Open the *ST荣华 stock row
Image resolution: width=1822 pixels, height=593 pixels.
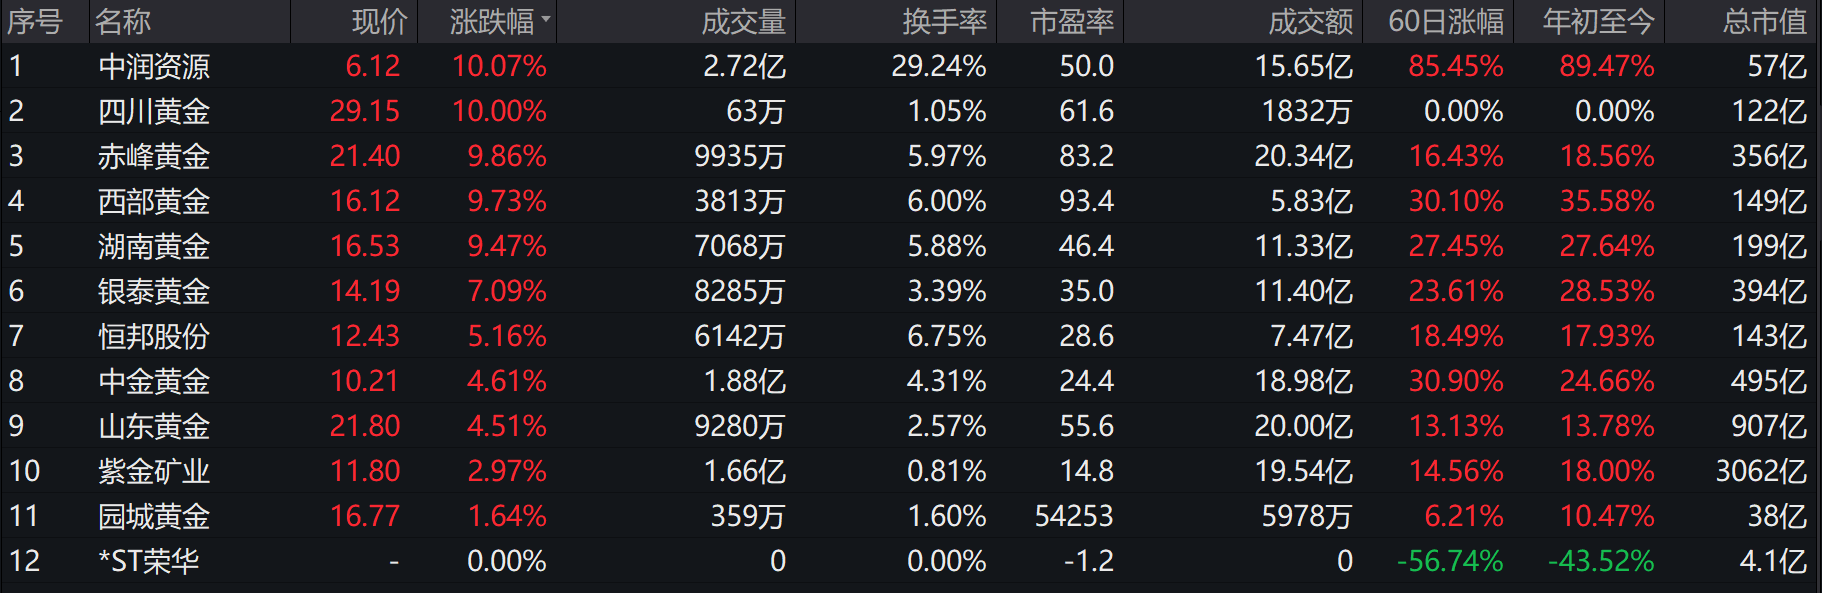click(149, 562)
